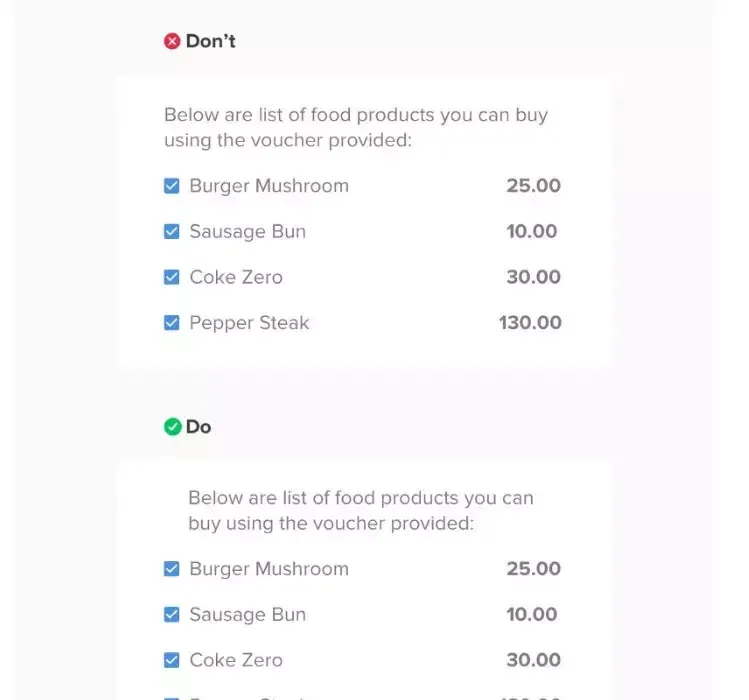Uncheck Sausage Bun checkbox in the Do card
Viewport: 749px width, 700px height.
(x=172, y=615)
